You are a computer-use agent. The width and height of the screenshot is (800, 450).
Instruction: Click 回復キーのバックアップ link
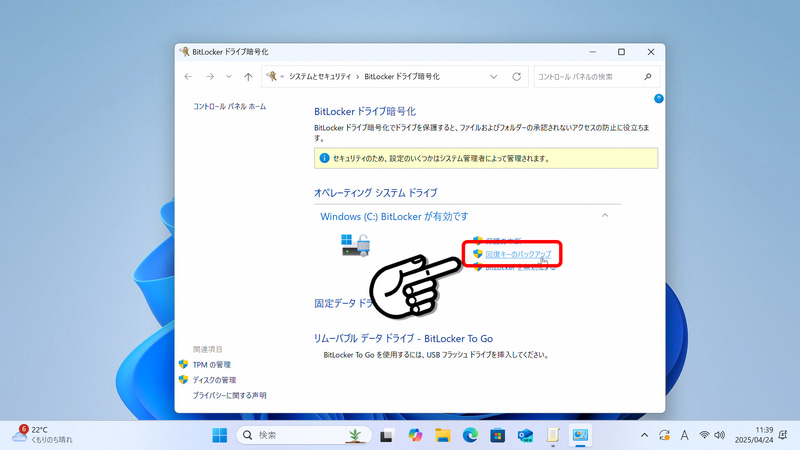[518, 254]
